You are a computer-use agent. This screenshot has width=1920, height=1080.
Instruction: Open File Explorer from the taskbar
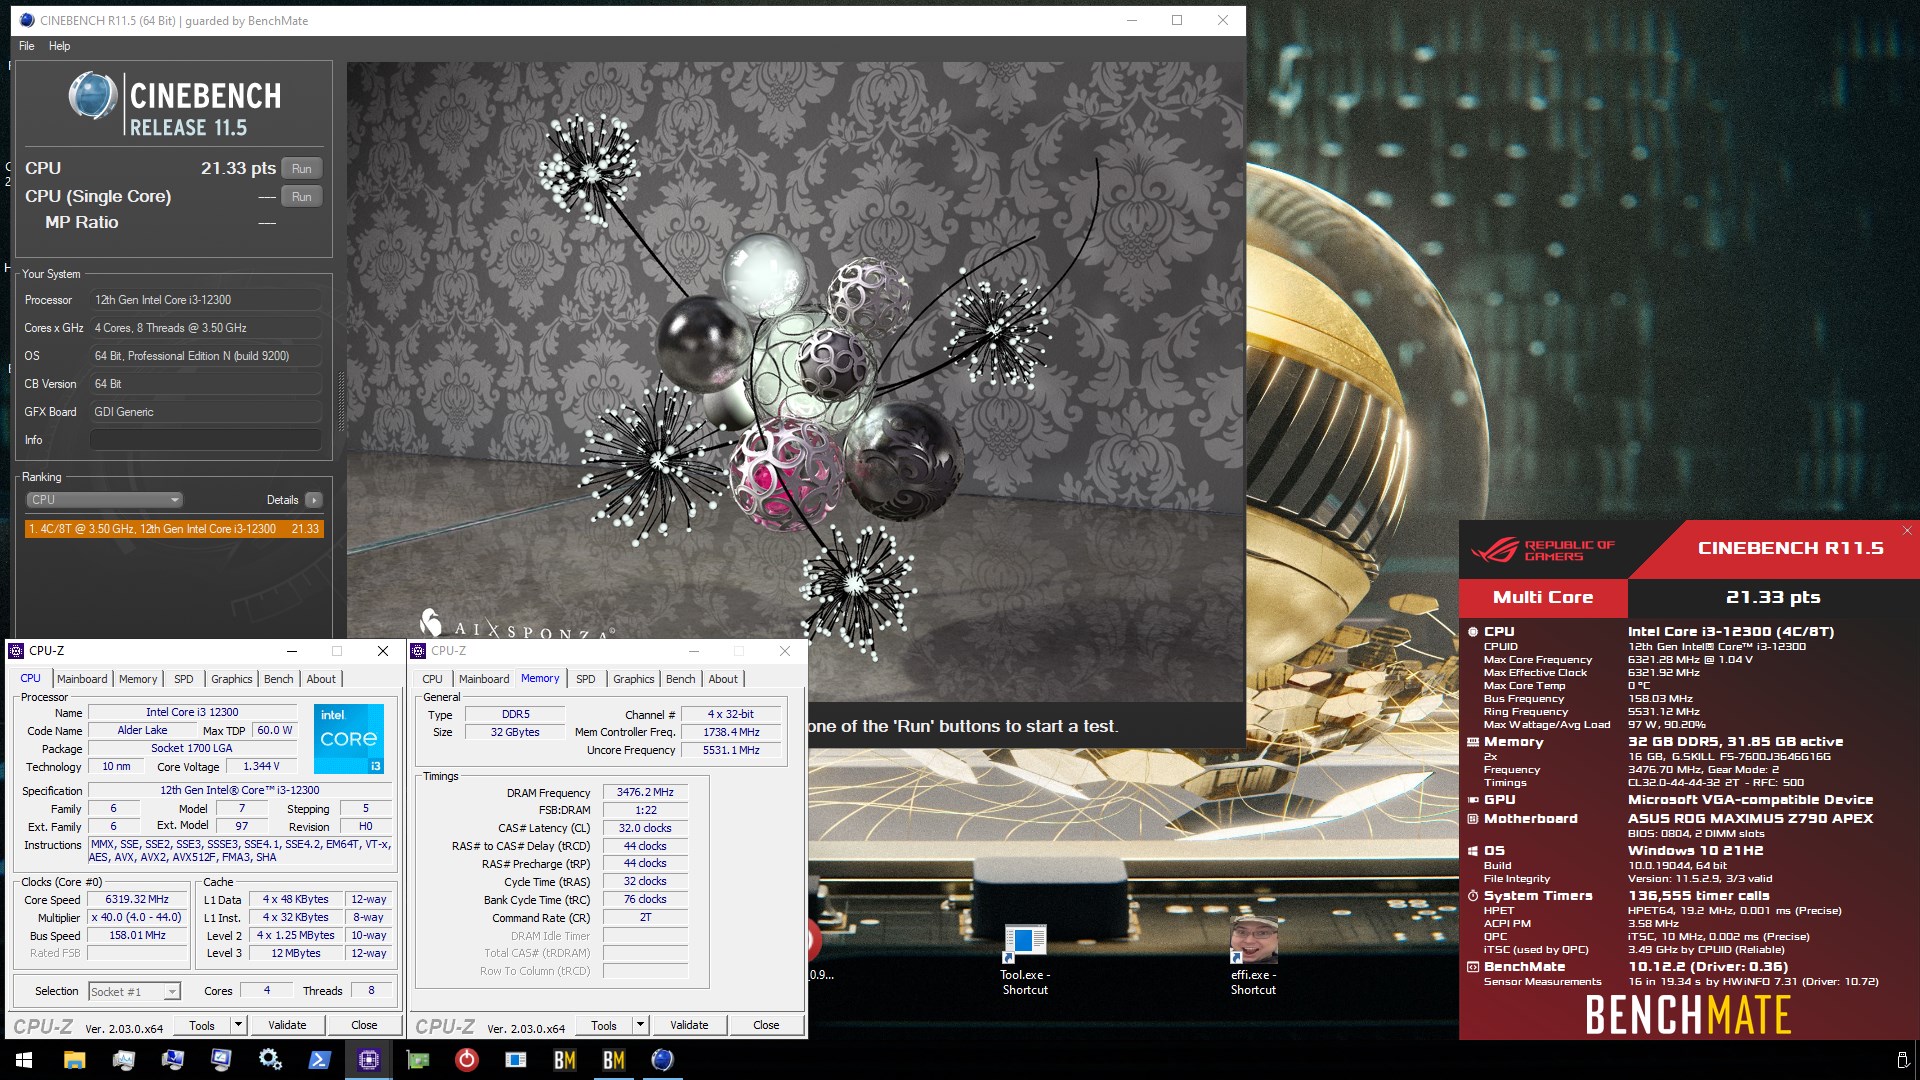click(x=74, y=1060)
